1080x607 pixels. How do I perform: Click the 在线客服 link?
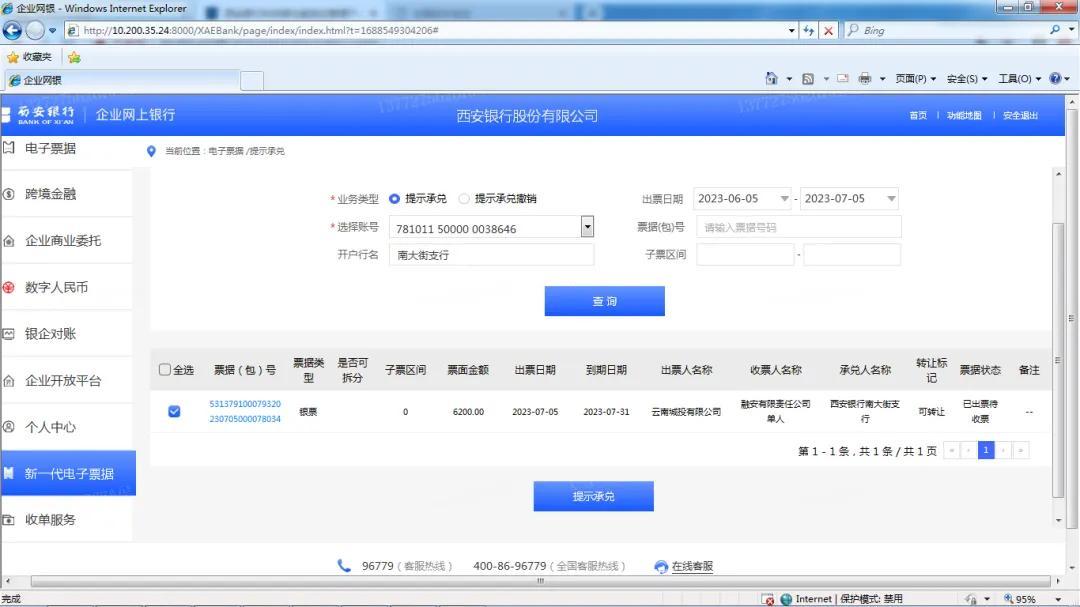(692, 566)
